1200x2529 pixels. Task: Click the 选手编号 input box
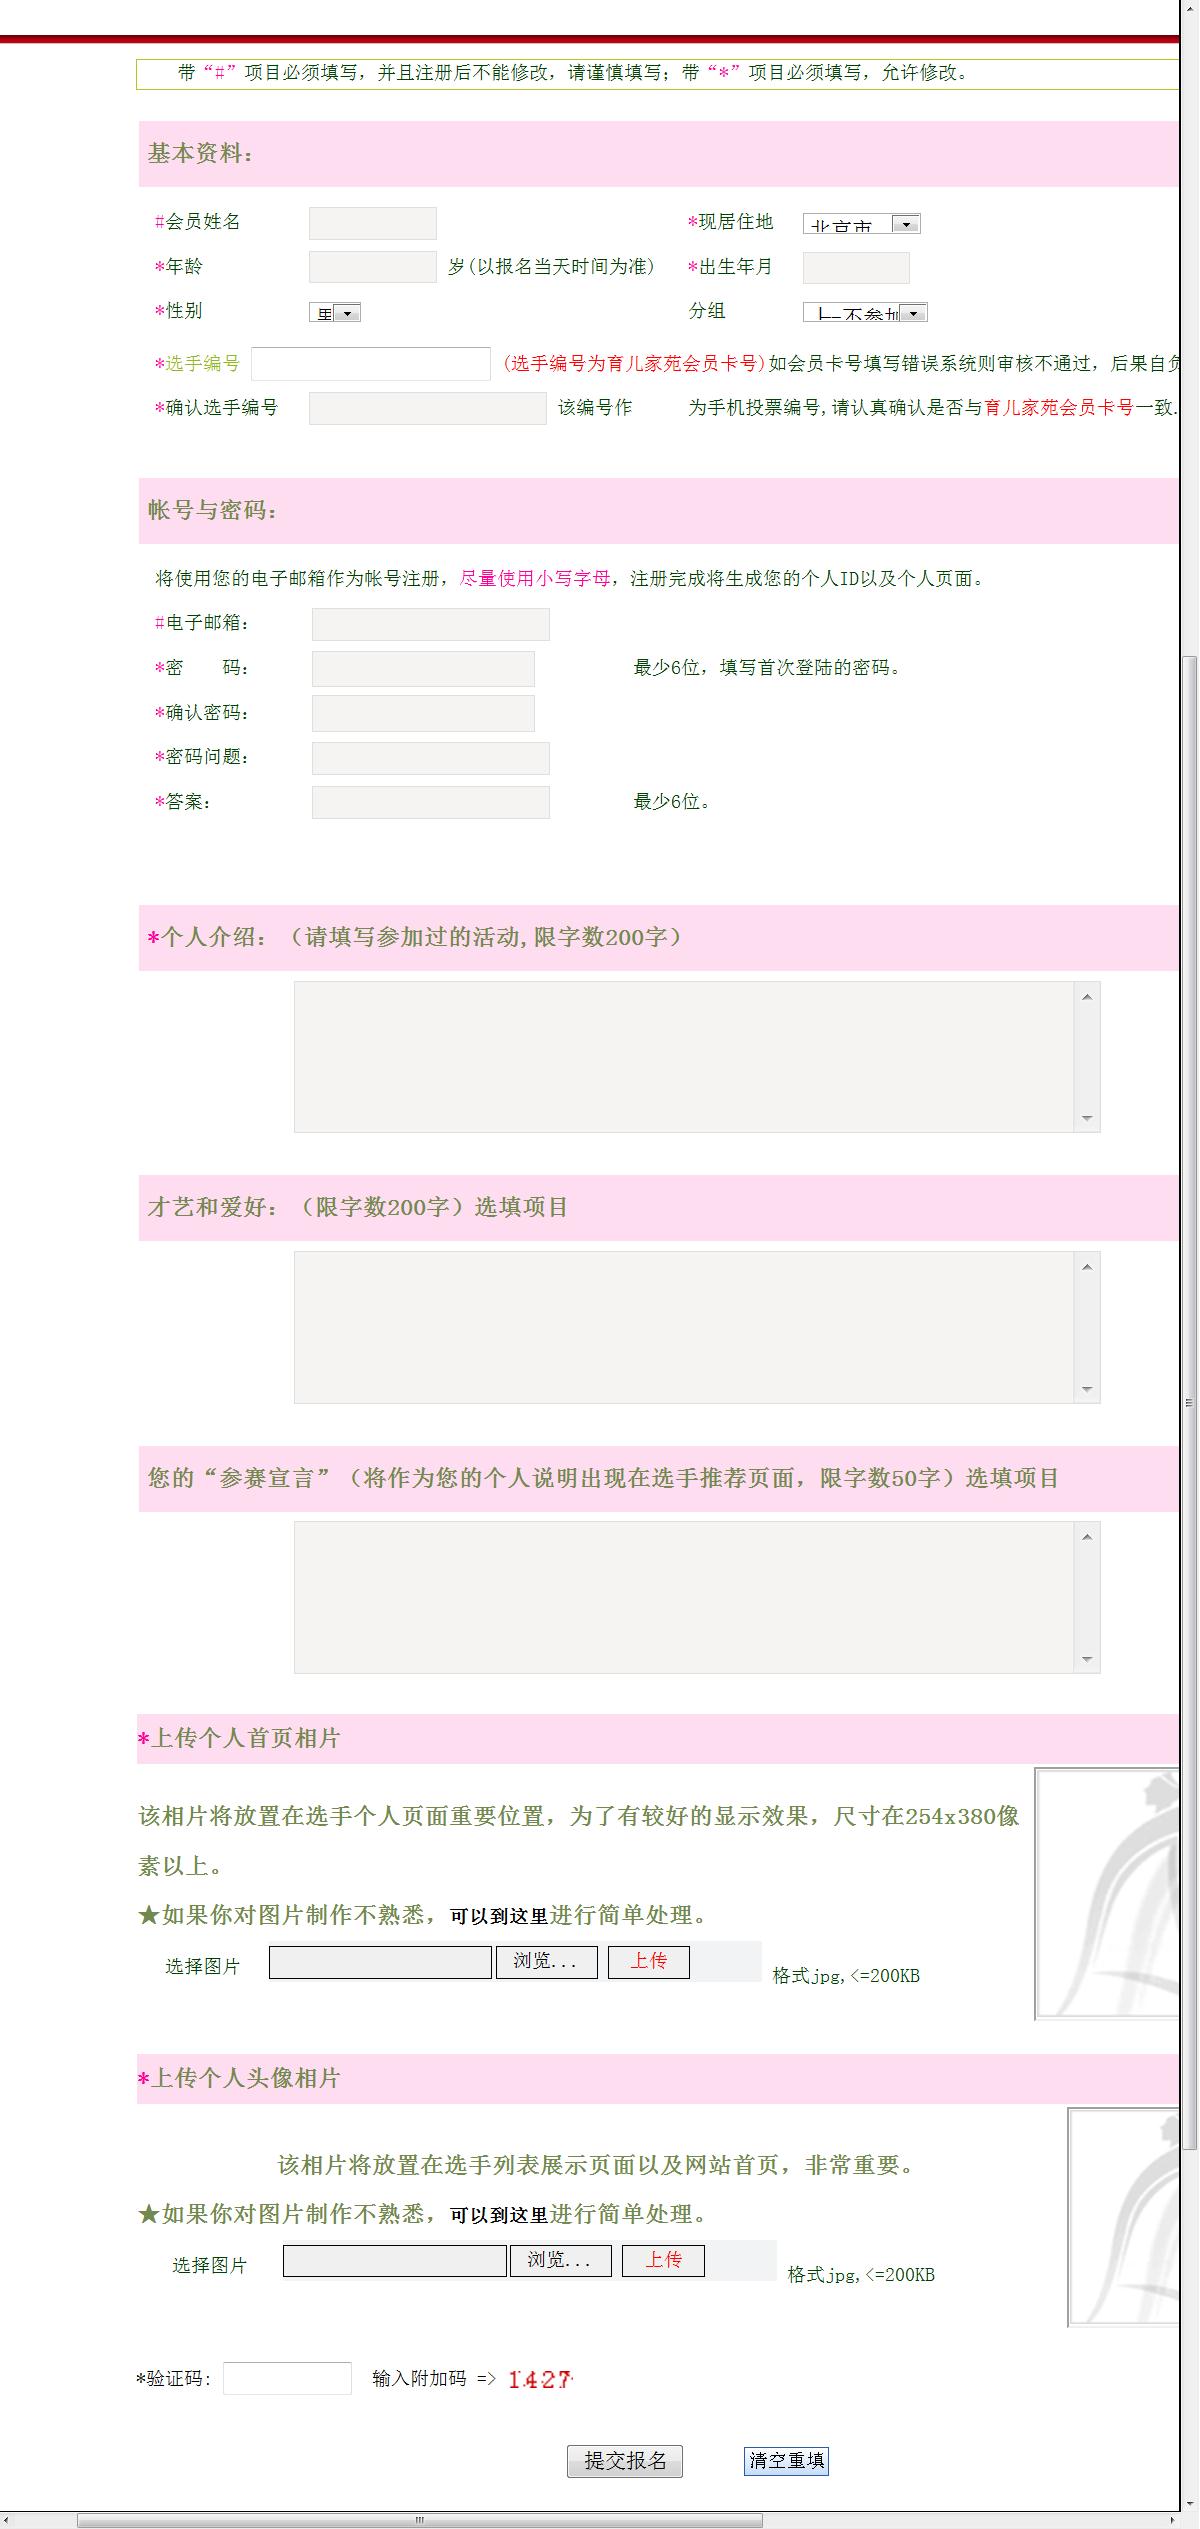pos(370,364)
